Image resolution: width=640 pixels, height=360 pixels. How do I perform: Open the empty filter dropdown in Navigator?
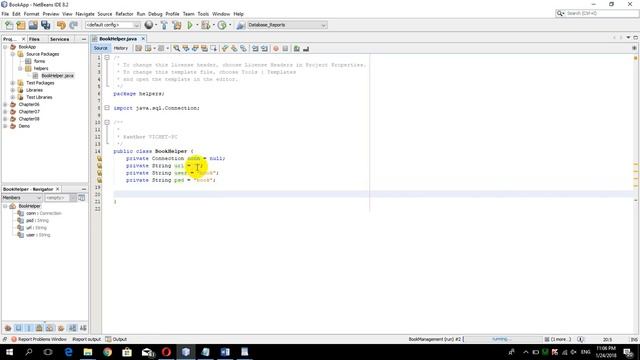pos(60,198)
